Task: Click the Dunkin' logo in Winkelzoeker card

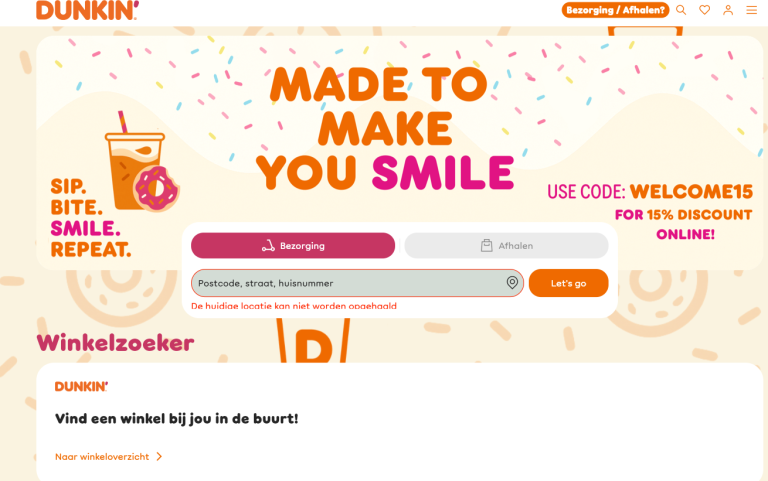Action: tap(81, 386)
